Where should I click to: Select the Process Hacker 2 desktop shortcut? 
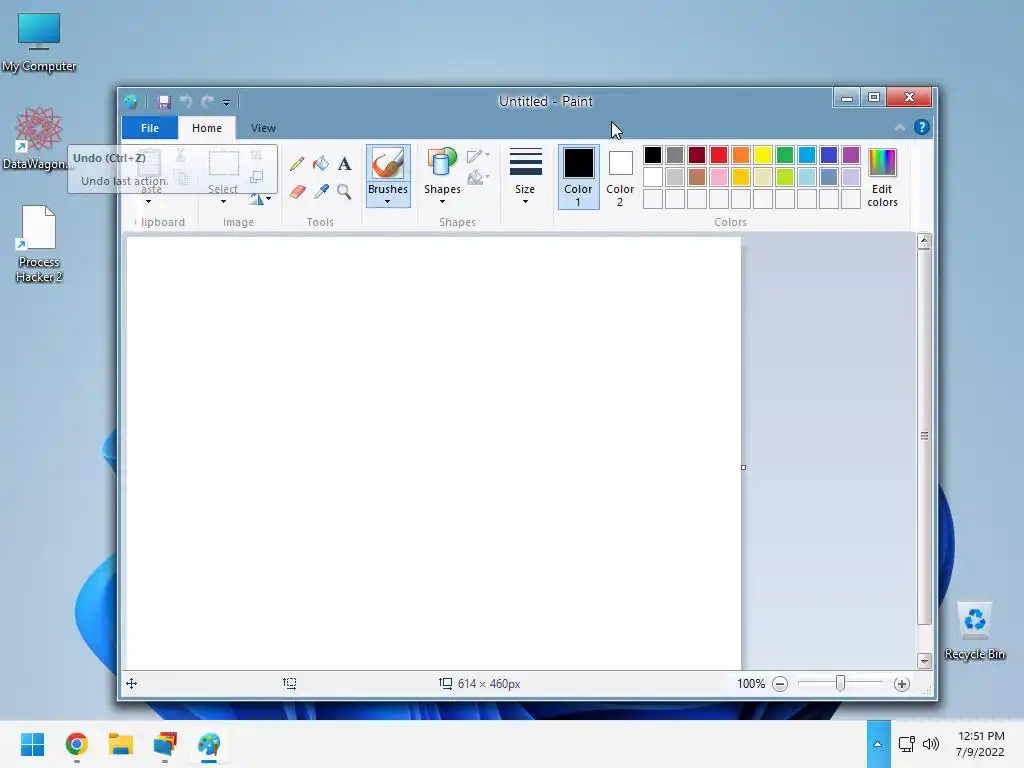[x=39, y=244]
